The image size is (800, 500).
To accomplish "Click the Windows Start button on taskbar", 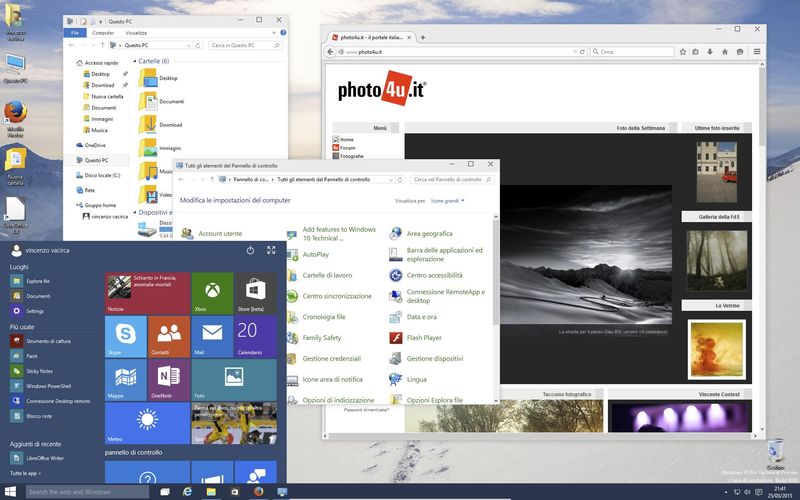I will (x=10, y=492).
